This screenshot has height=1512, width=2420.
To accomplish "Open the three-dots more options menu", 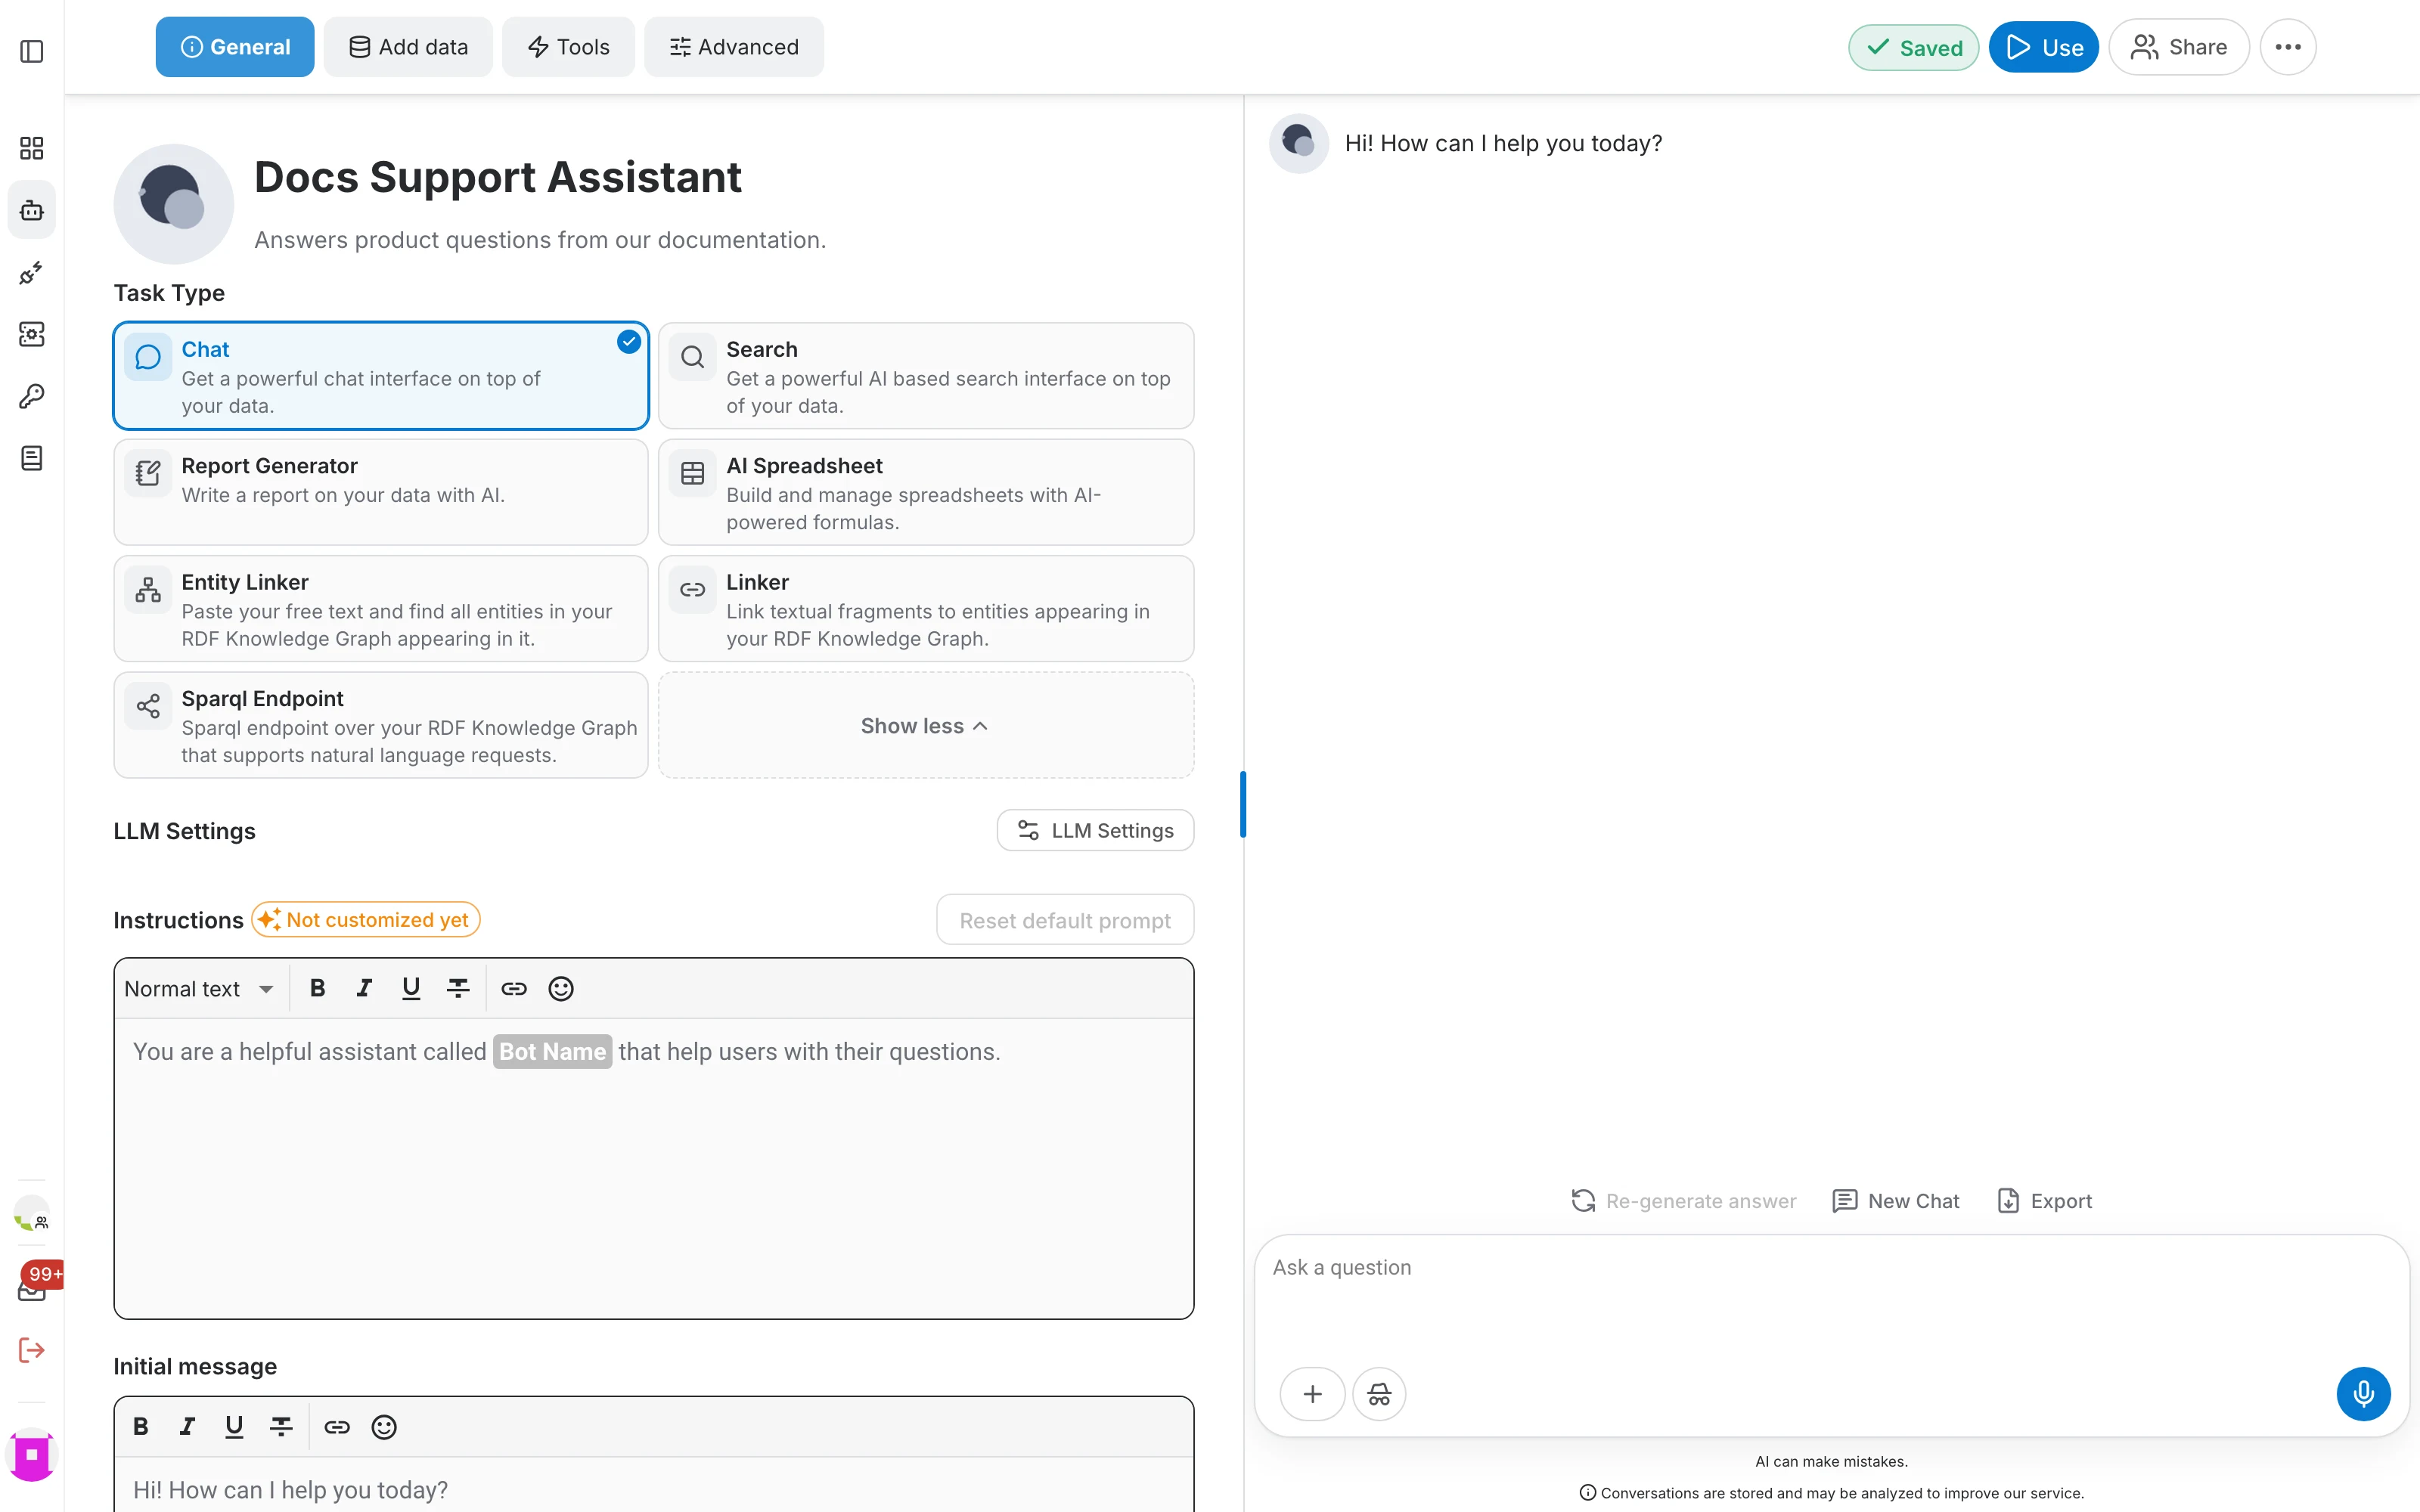I will 2288,47.
